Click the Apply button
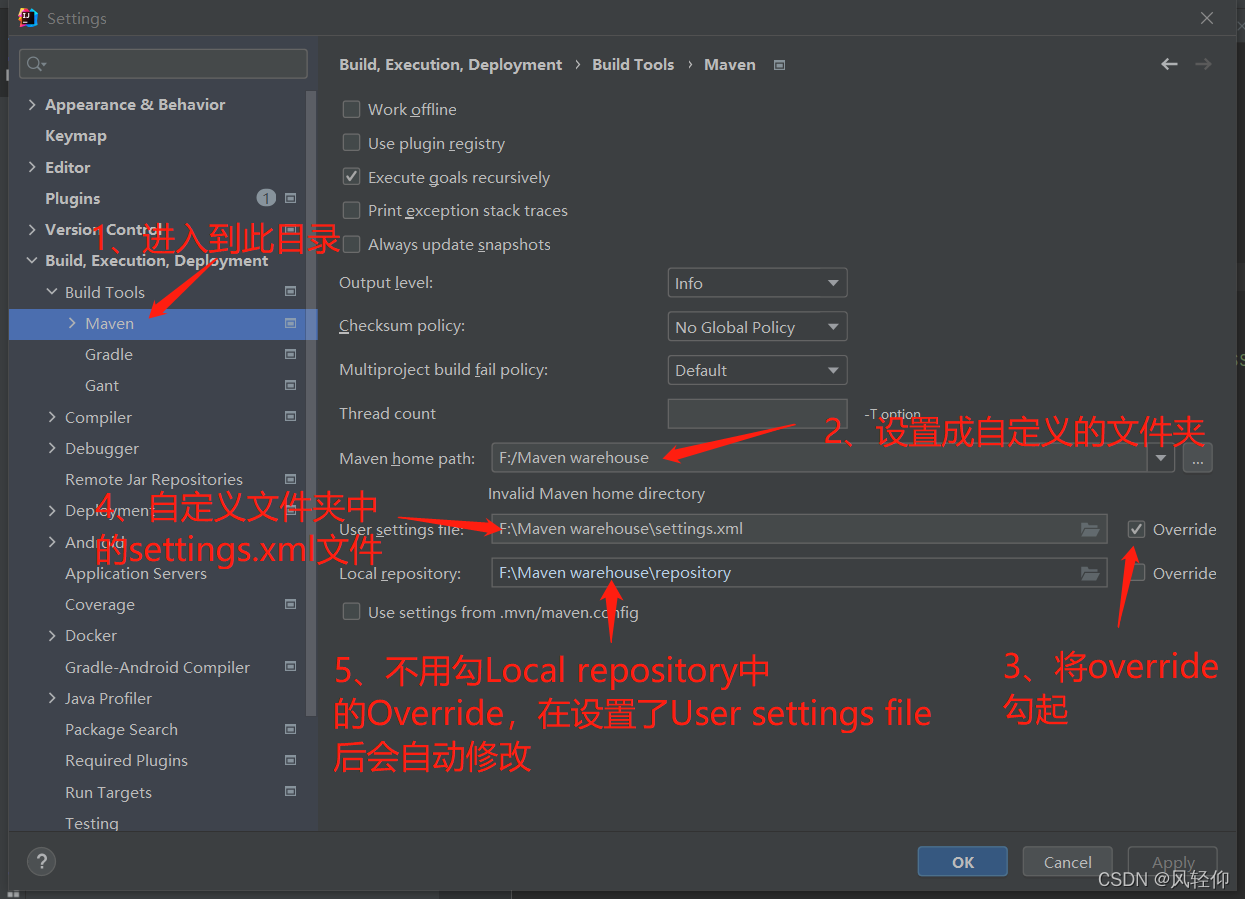The width and height of the screenshot is (1245, 899). tap(1172, 862)
